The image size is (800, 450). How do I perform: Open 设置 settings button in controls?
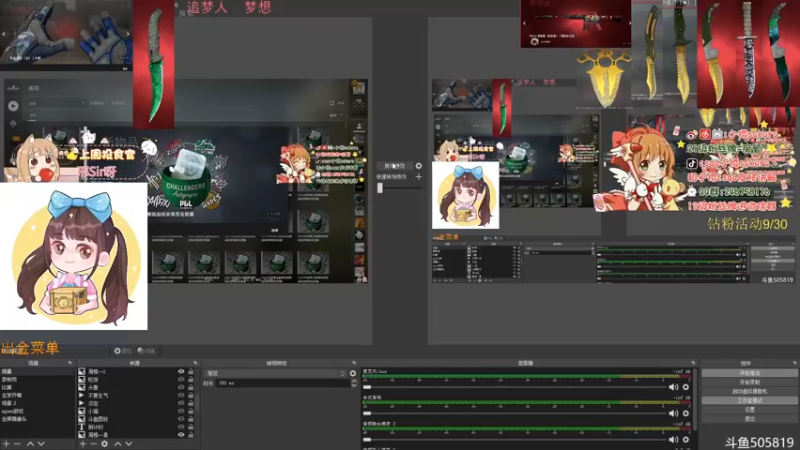(x=749, y=410)
